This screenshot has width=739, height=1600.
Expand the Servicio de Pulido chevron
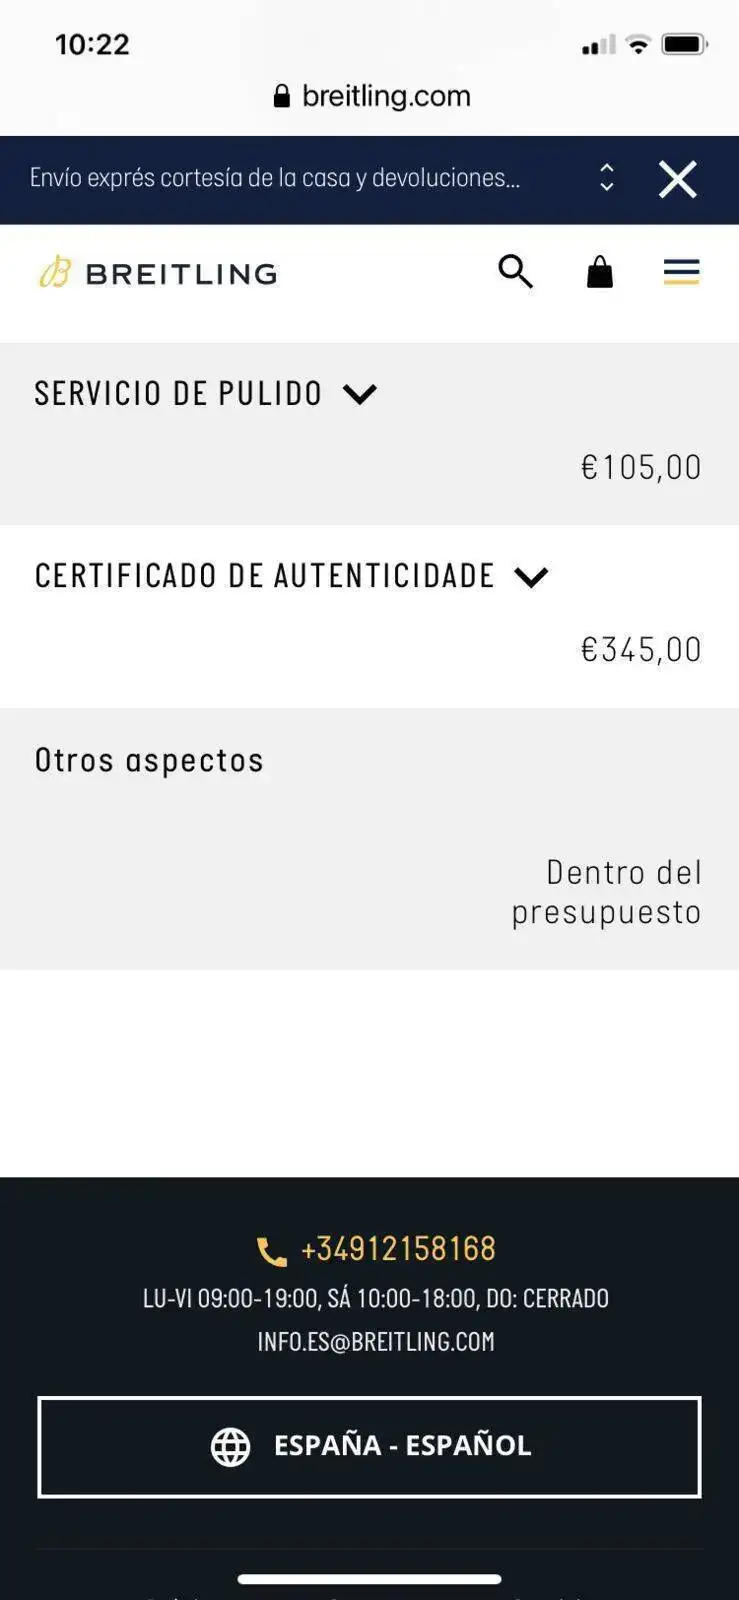[360, 394]
